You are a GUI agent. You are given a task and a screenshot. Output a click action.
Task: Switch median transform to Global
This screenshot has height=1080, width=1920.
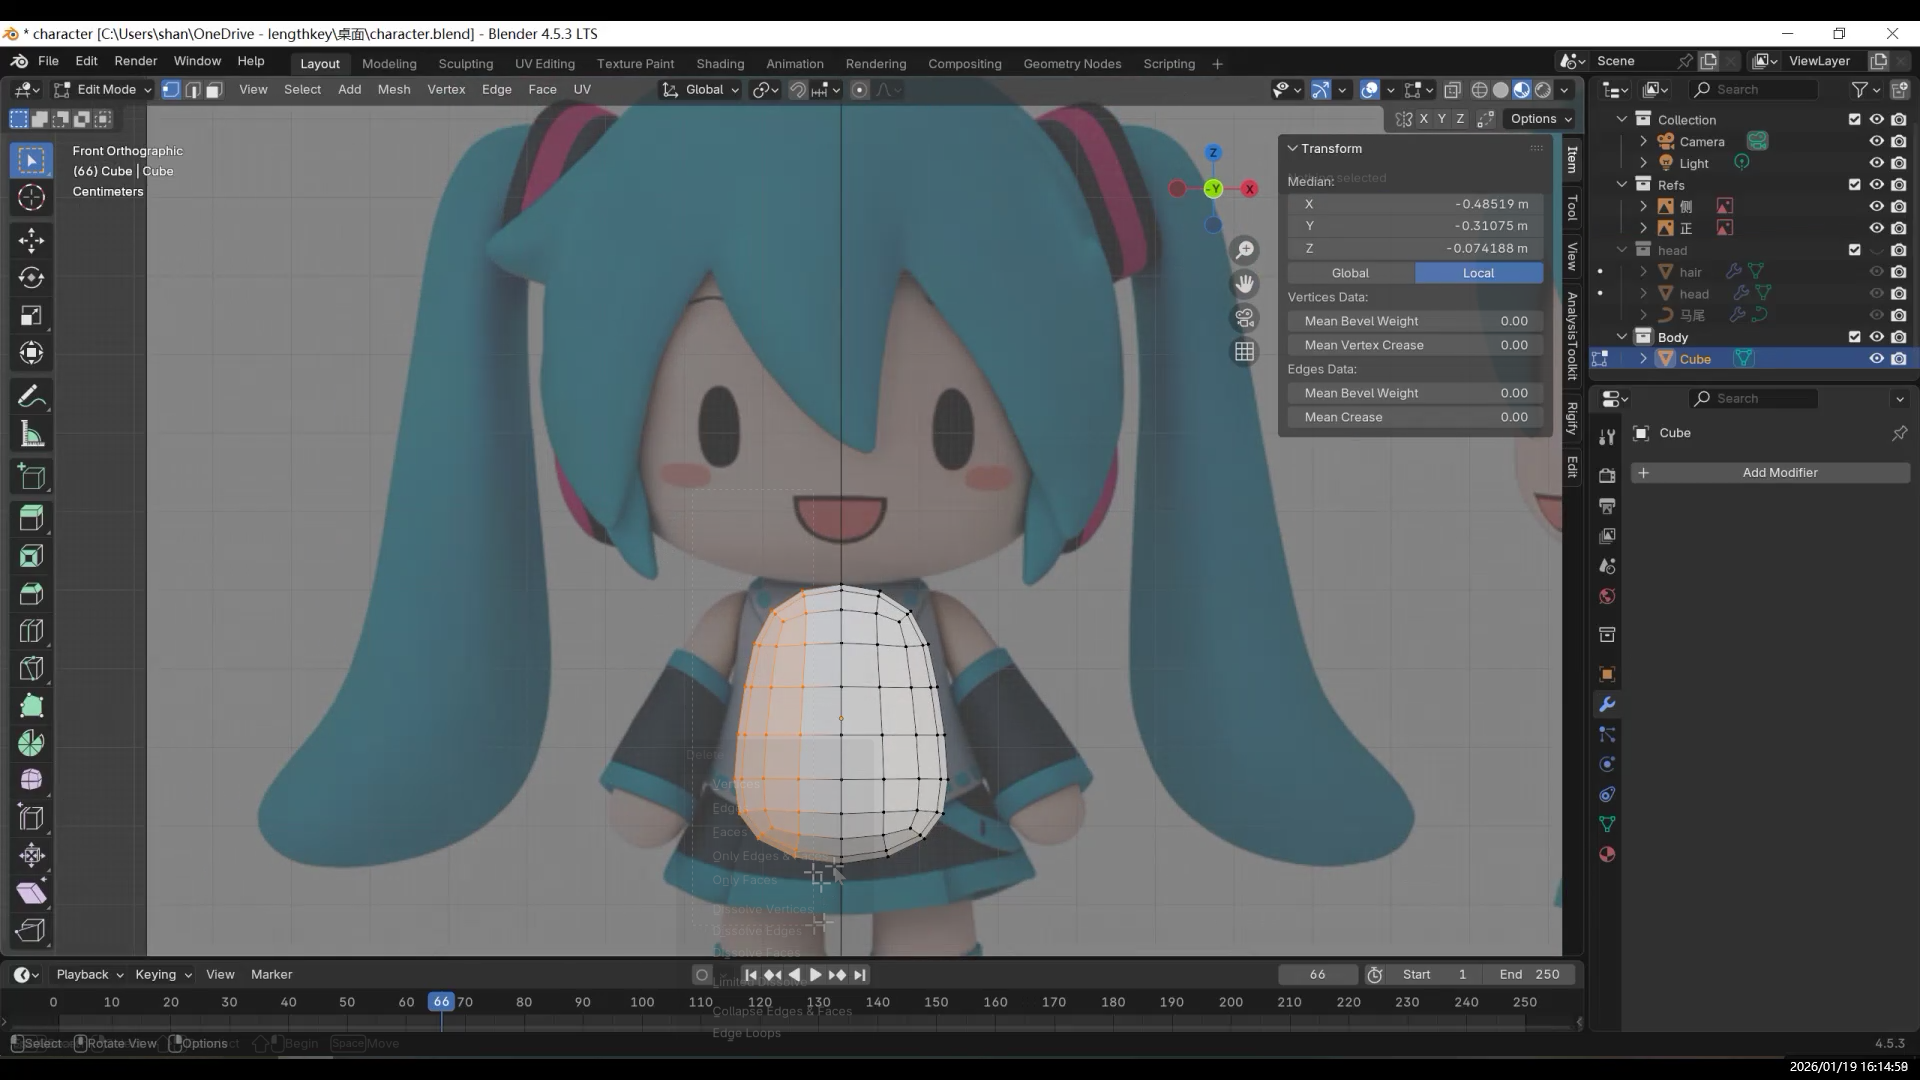tap(1350, 273)
